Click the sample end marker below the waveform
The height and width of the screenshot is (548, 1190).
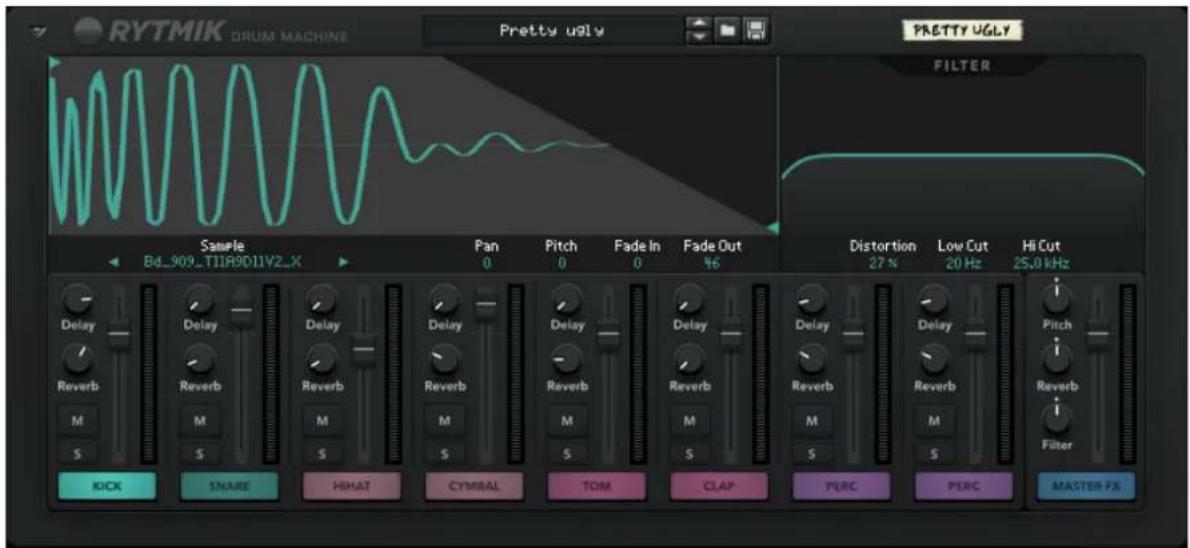pos(772,228)
